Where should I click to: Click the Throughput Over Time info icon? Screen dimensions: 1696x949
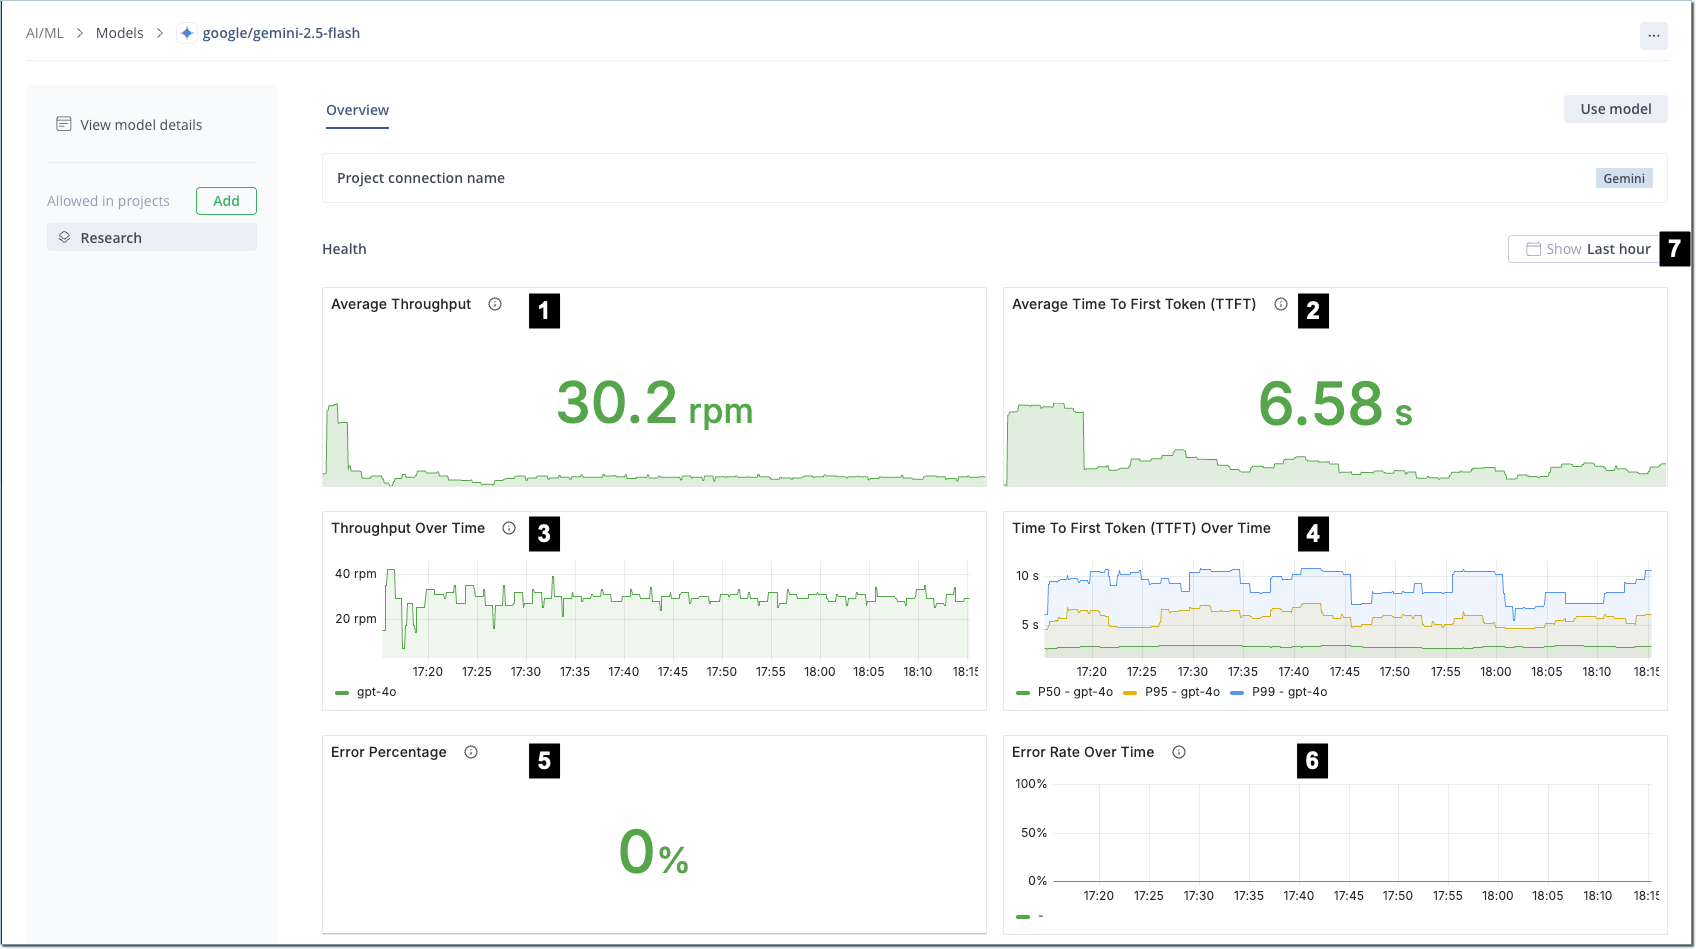(x=510, y=528)
